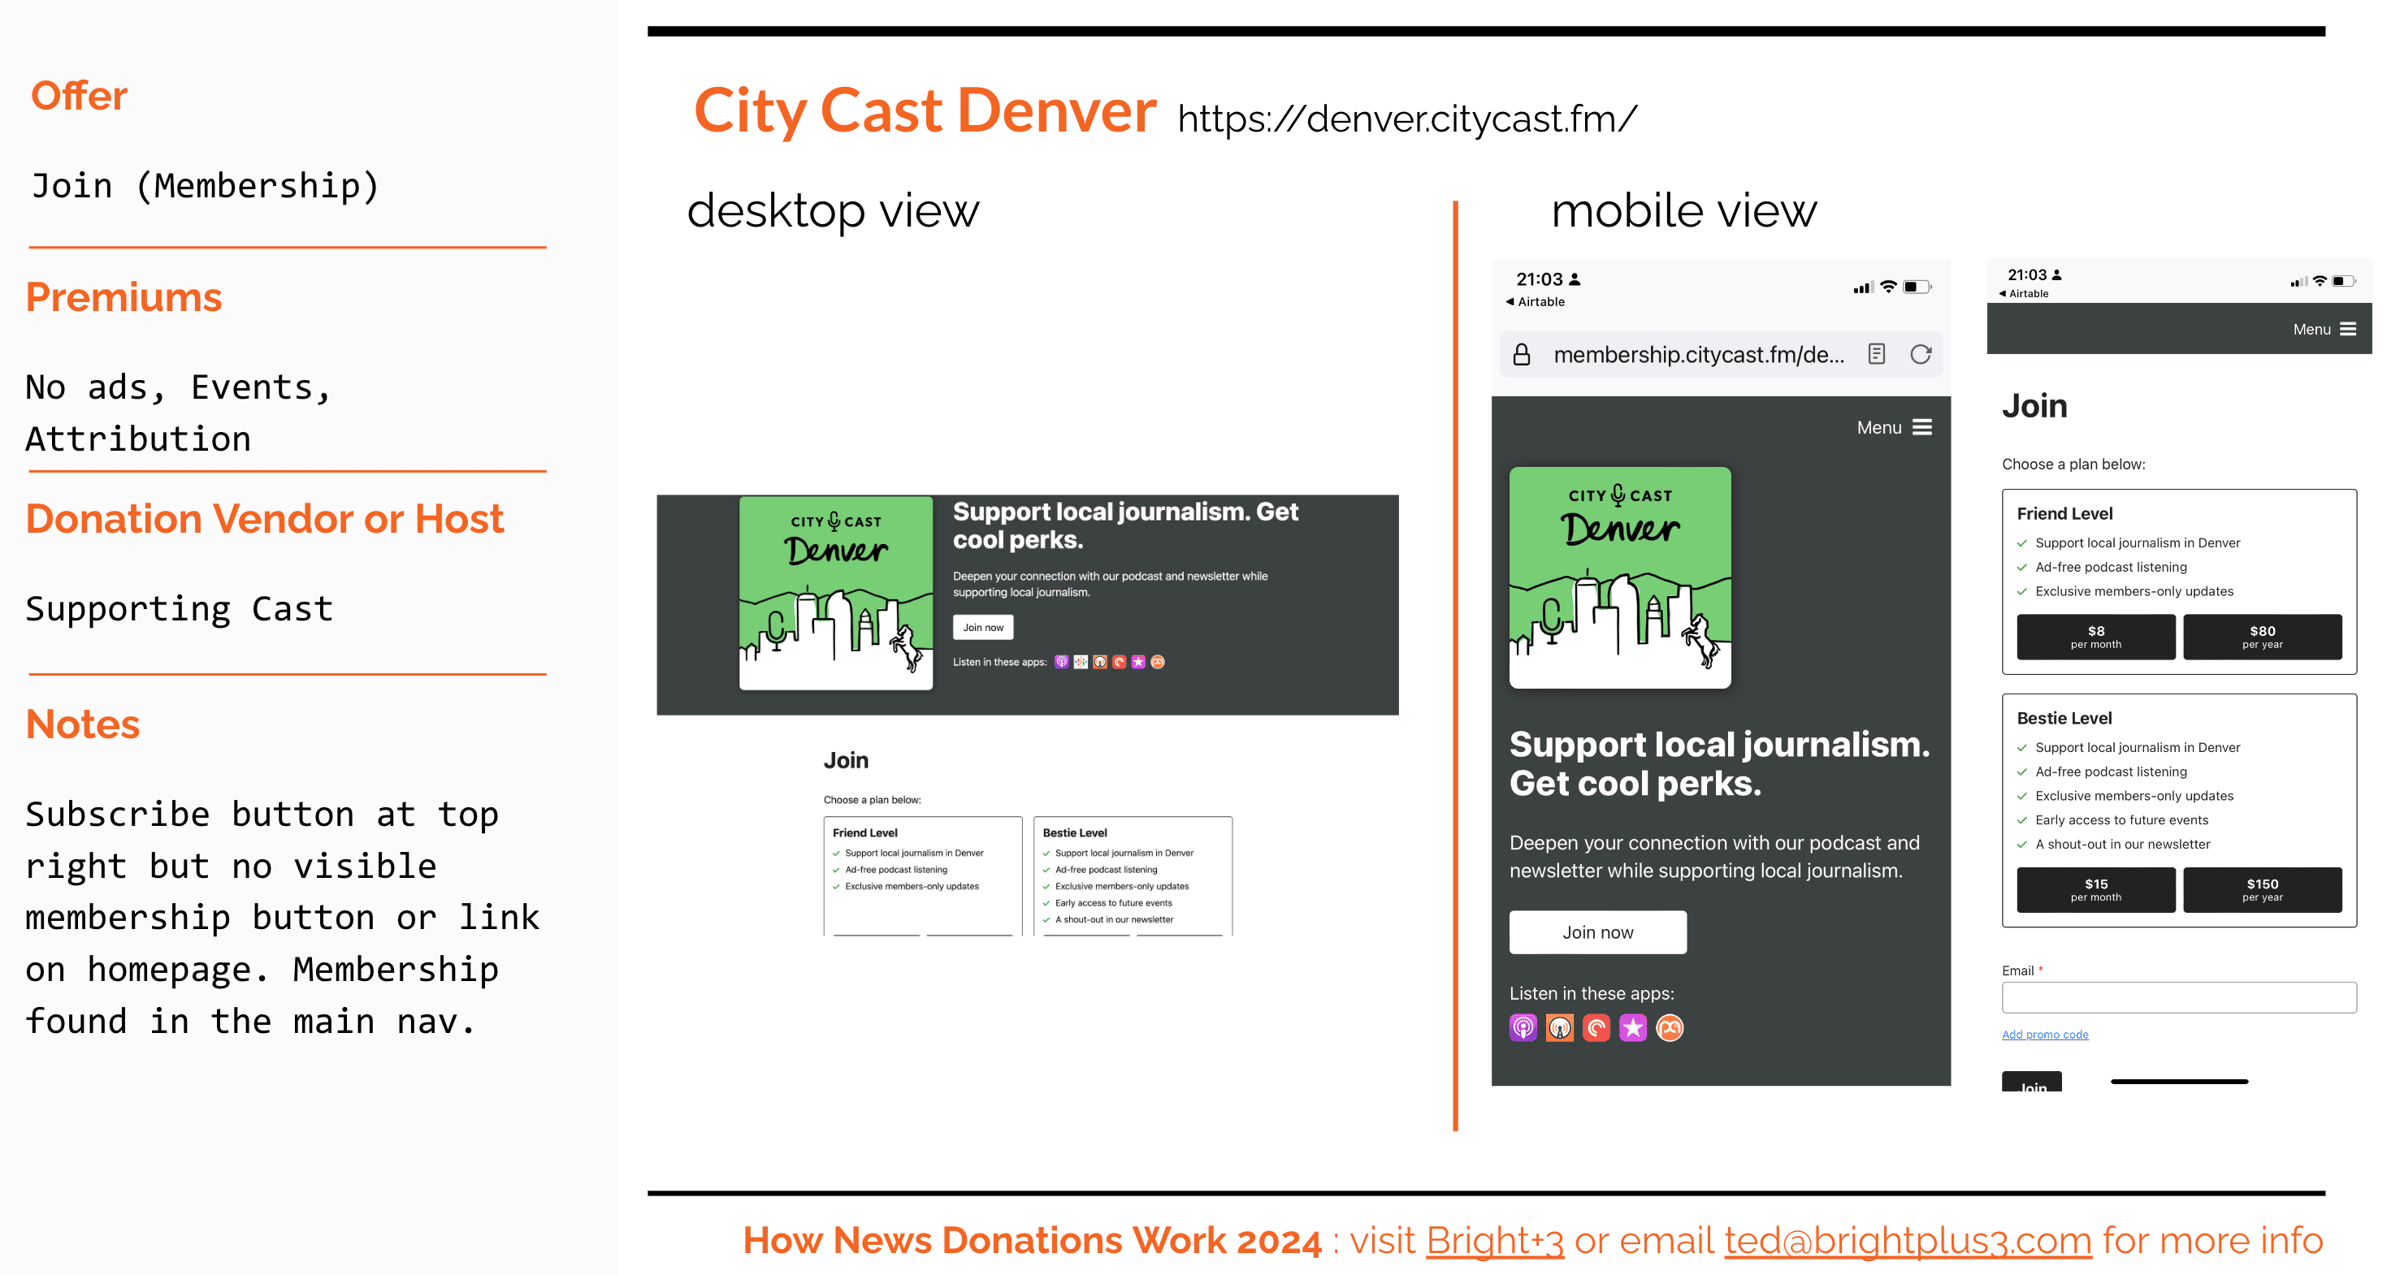Click the https://denver.citycast.fm/ URL text
2400x1275 pixels.
pos(1407,119)
